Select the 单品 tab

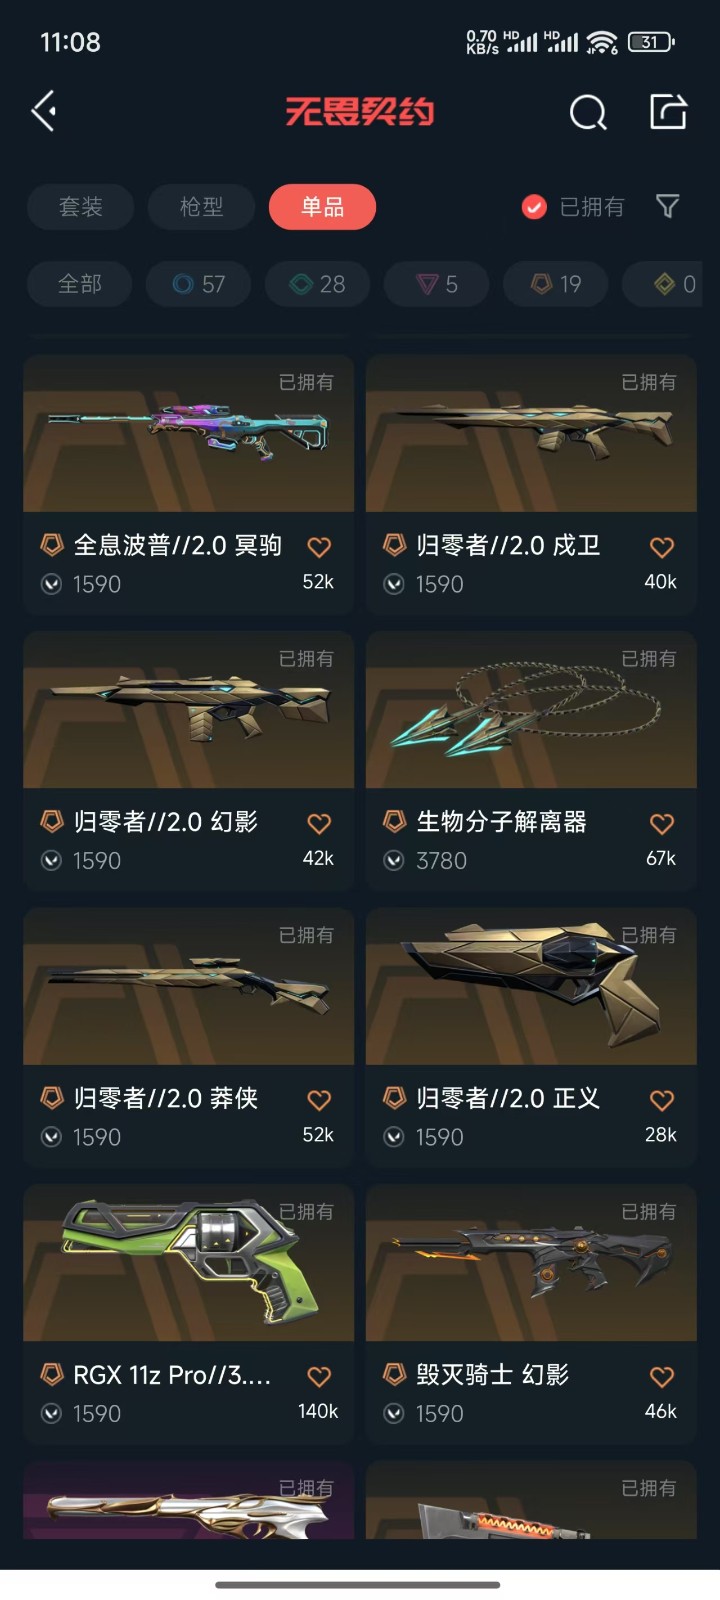point(322,207)
